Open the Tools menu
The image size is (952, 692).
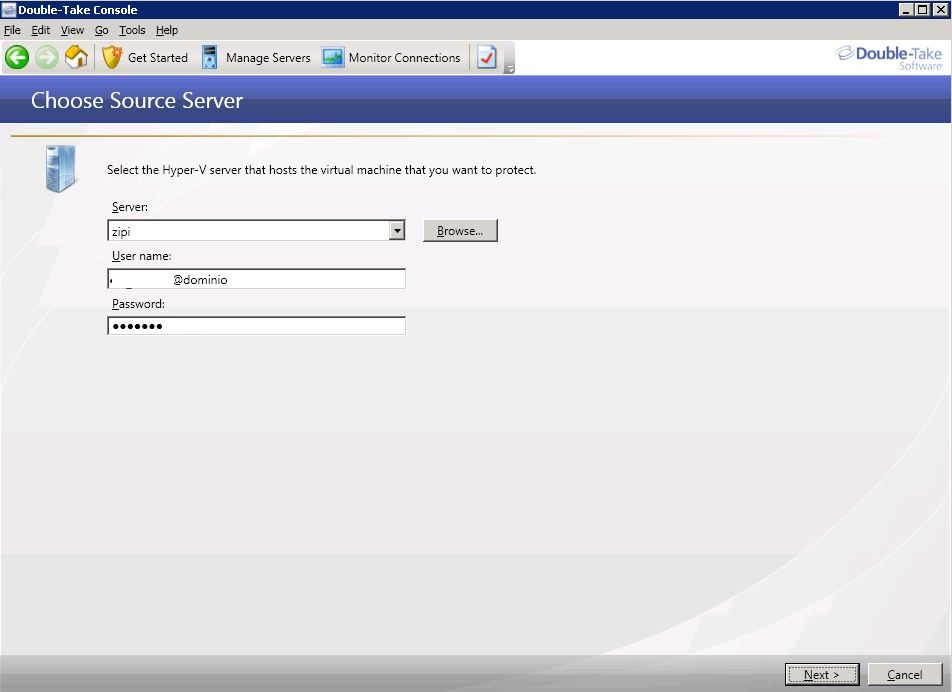click(132, 30)
